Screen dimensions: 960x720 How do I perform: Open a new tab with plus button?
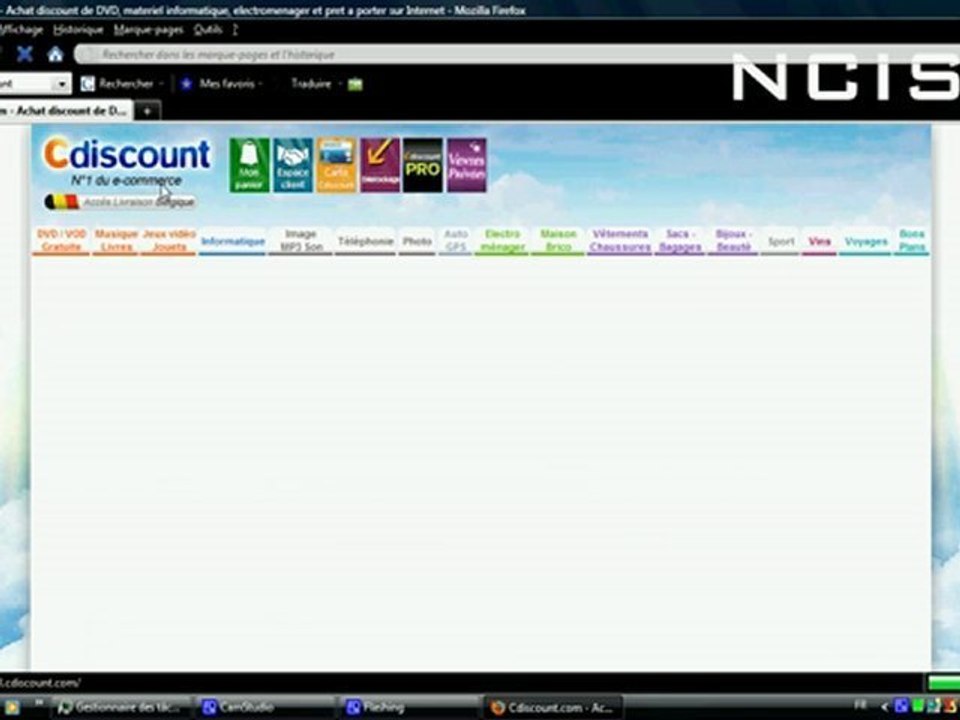147,111
